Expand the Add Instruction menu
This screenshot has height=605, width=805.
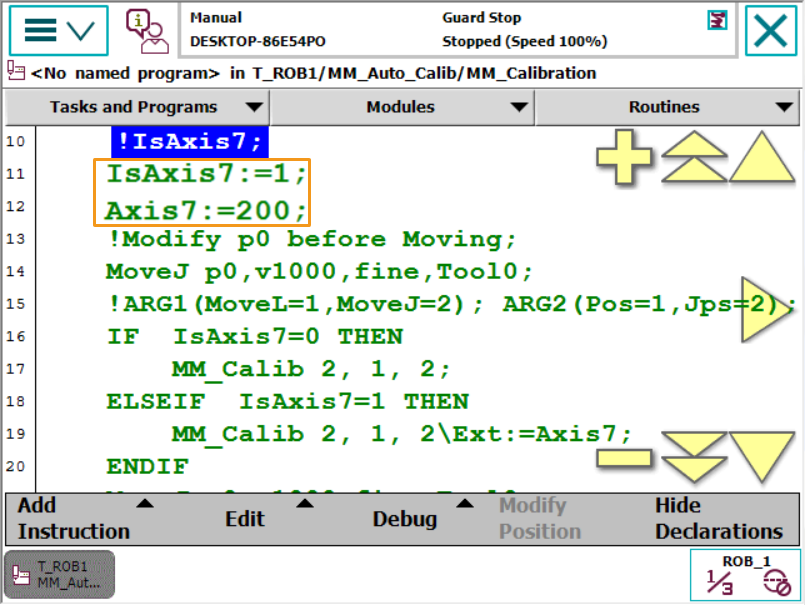[x=85, y=519]
